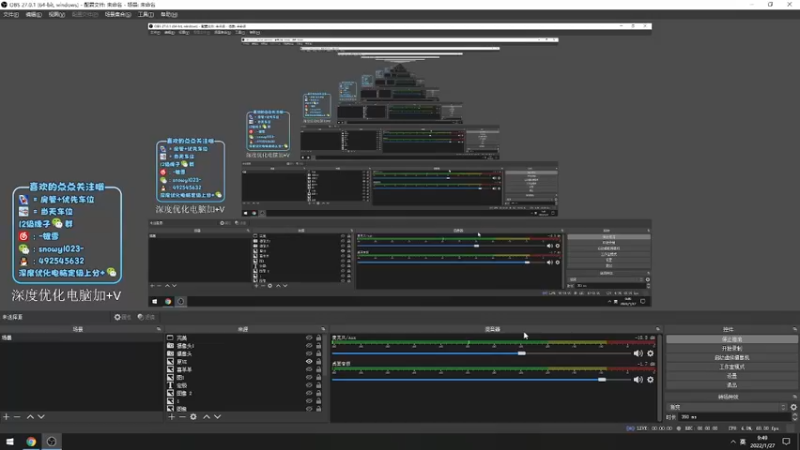Click the OBS Studio taskbar icon
This screenshot has height=450, width=800.
(x=52, y=442)
